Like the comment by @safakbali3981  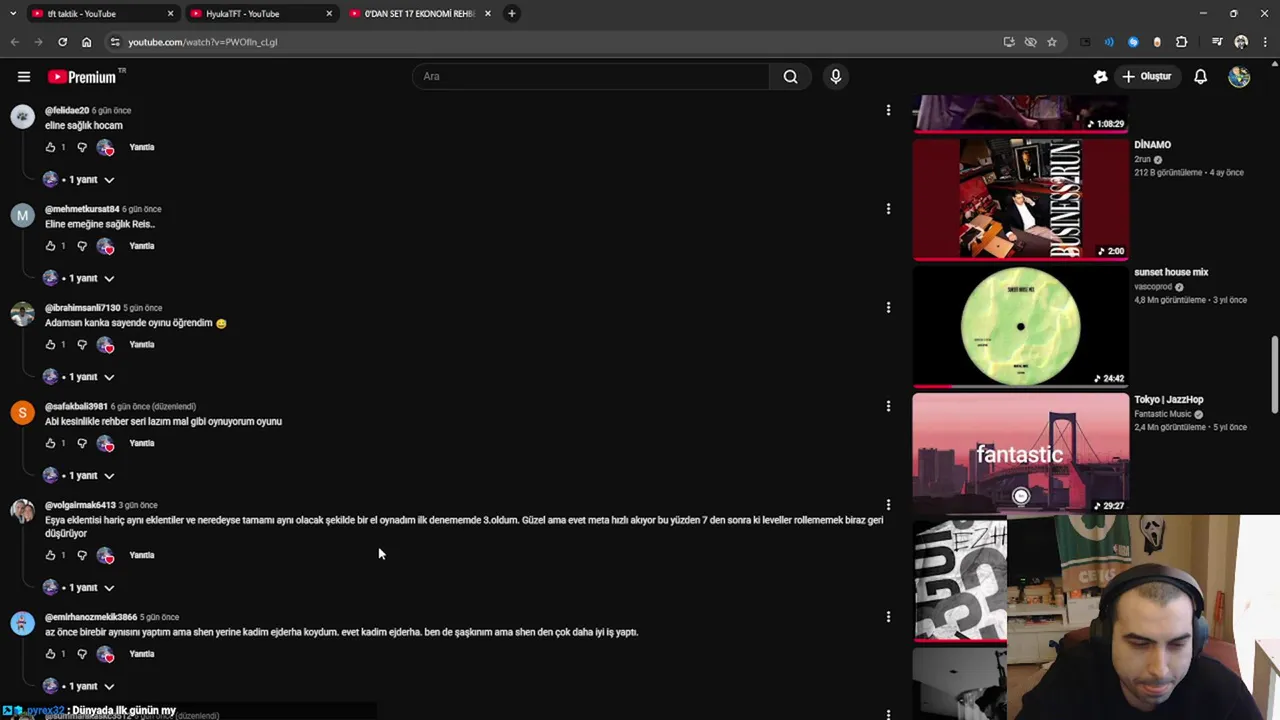point(51,443)
